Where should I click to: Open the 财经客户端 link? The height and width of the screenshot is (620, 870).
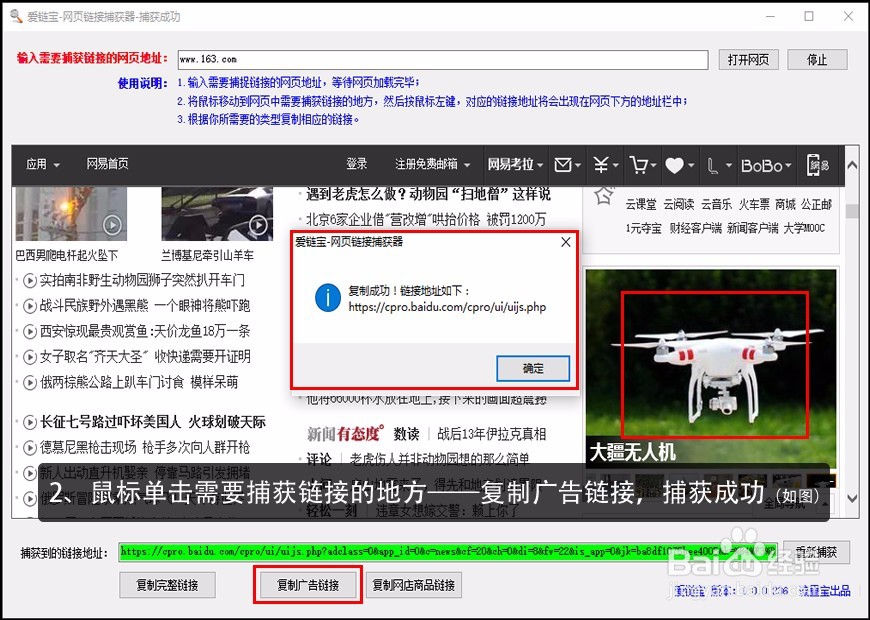[x=696, y=228]
